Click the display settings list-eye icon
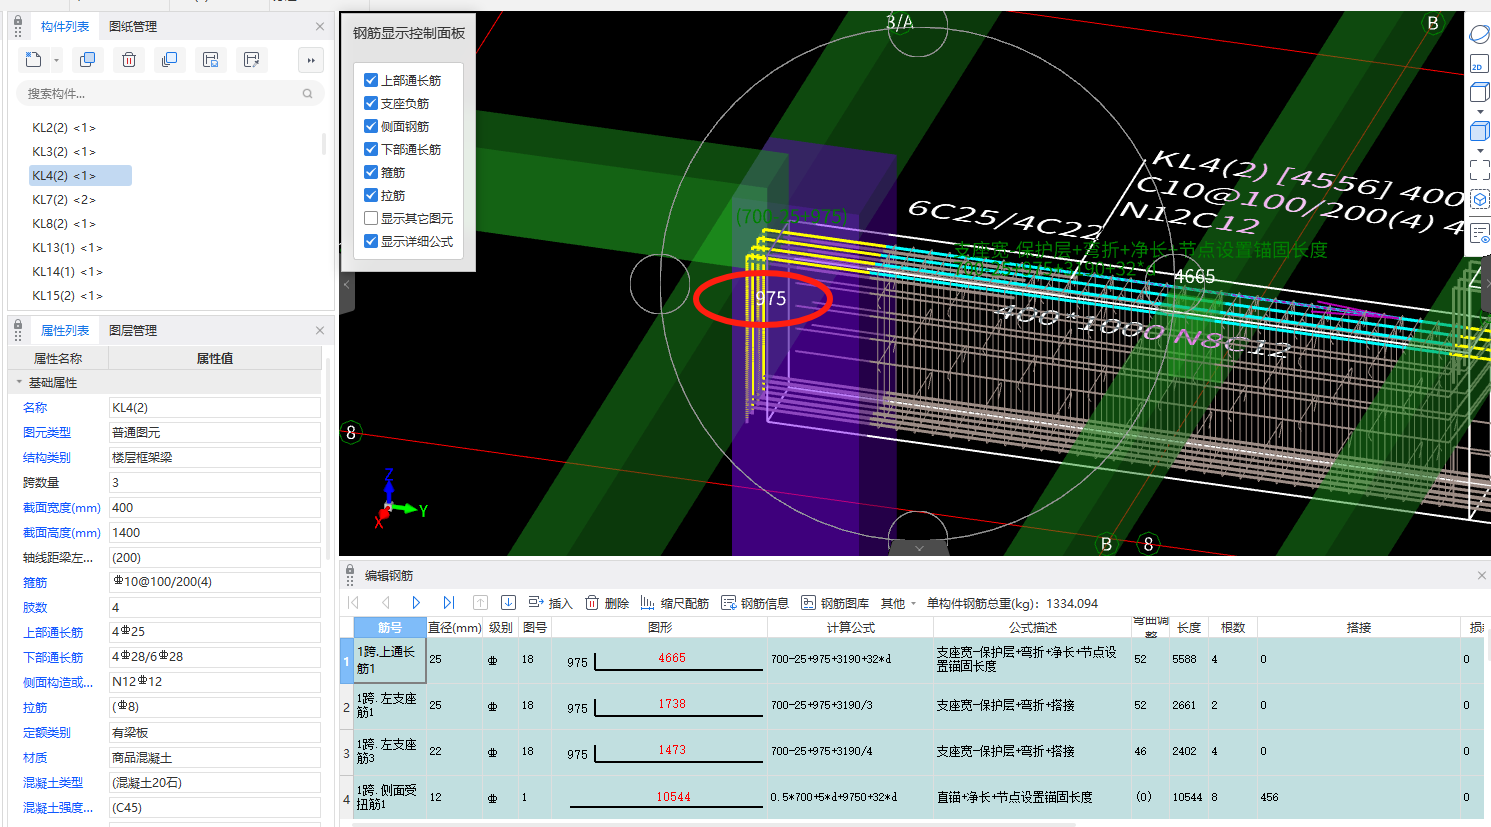Viewport: 1491px width, 827px height. pyautogui.click(x=1479, y=234)
